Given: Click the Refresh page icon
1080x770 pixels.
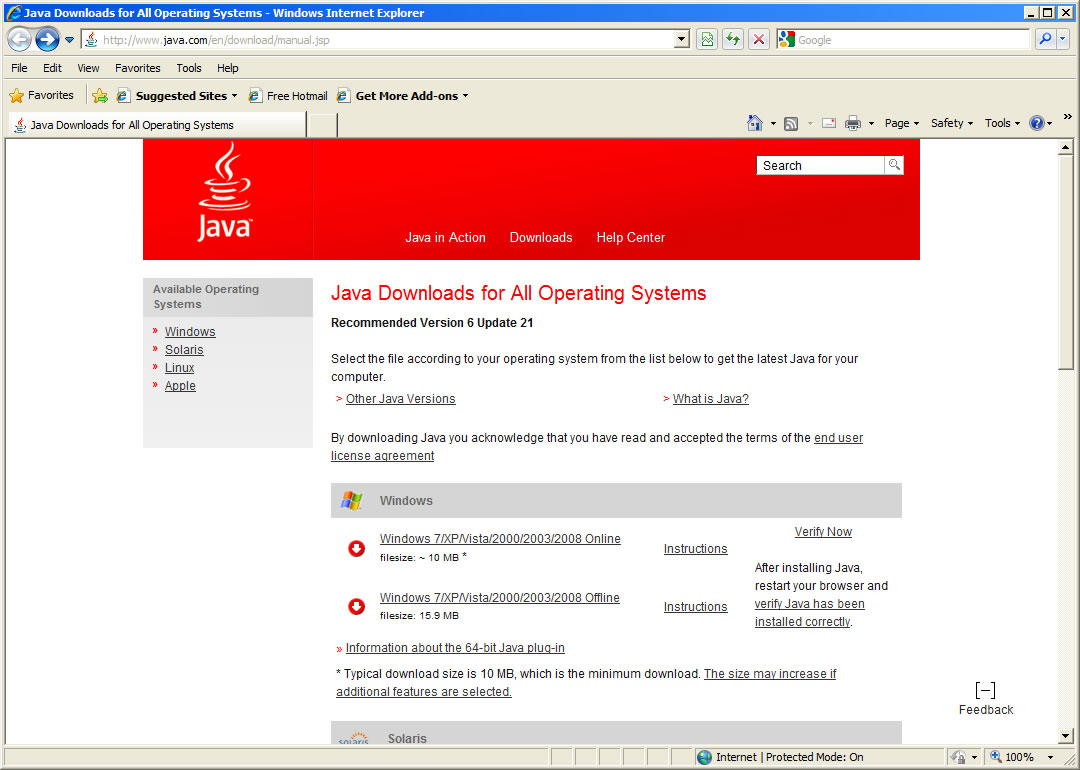Looking at the screenshot, I should 733,40.
